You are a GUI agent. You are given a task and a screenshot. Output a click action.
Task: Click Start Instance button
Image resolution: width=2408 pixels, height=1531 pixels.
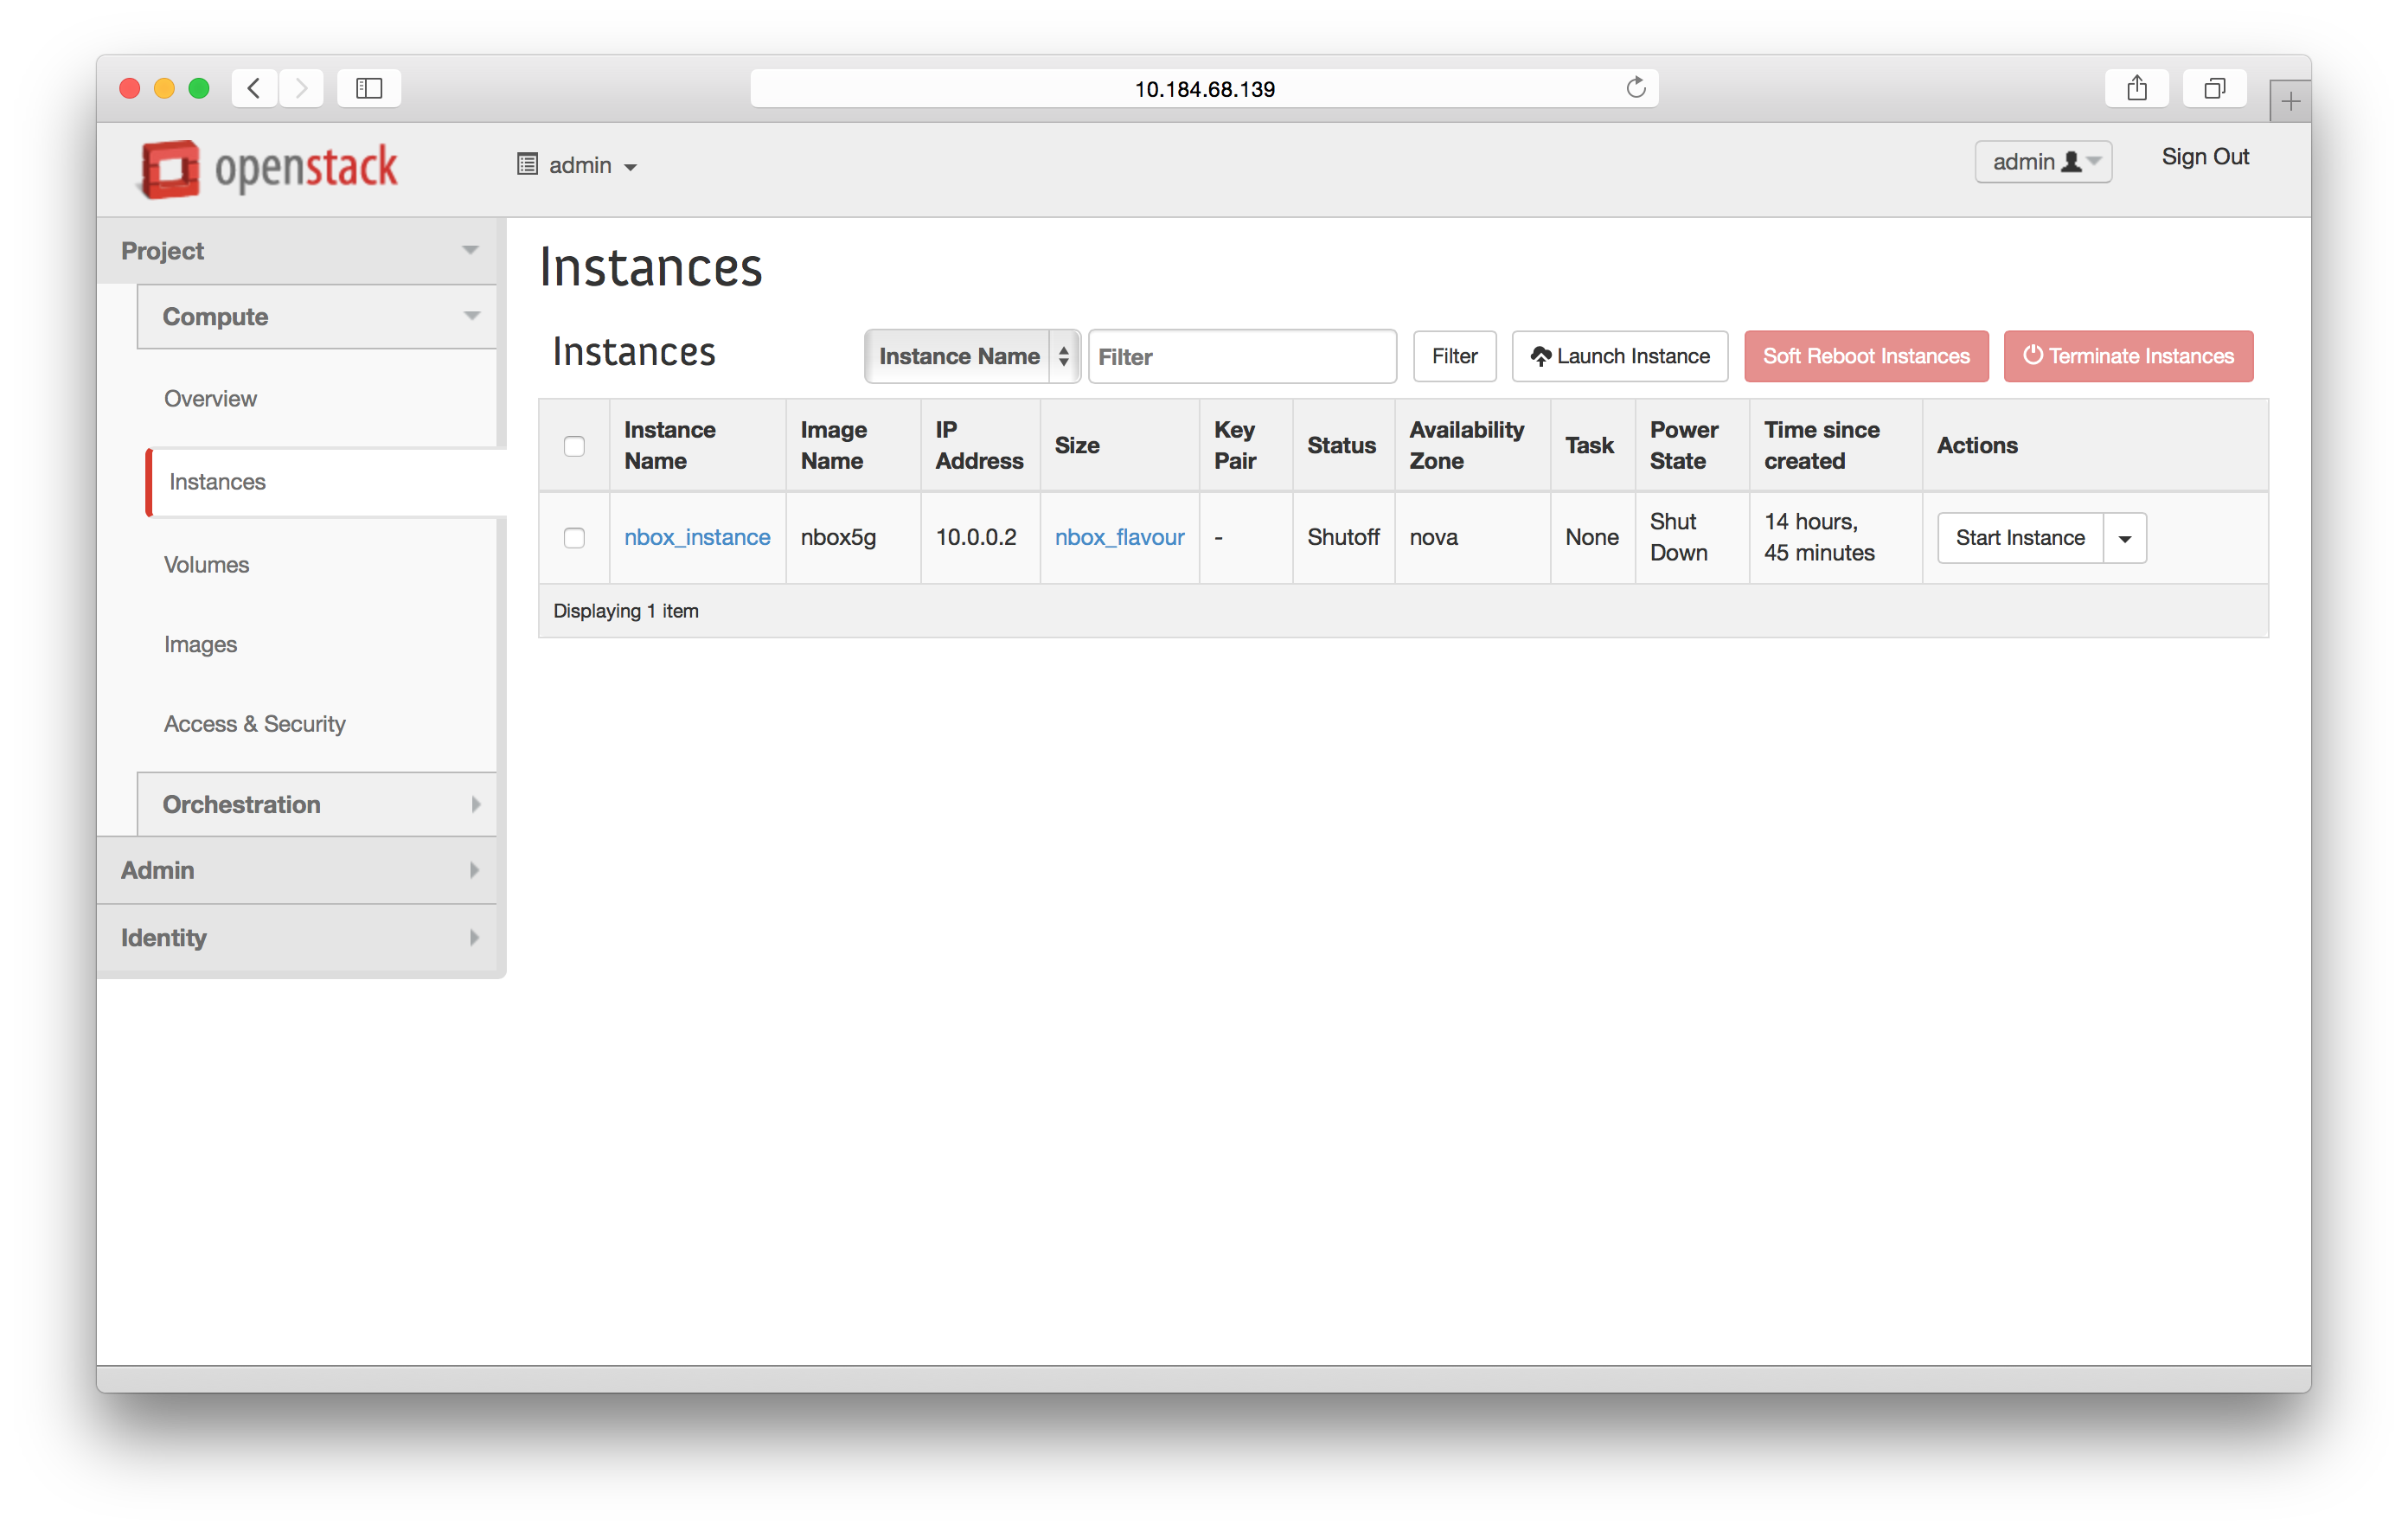(2020, 538)
